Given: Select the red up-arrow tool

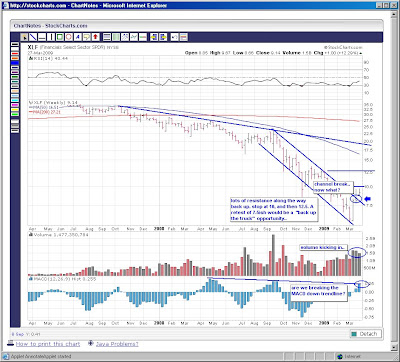Looking at the screenshot, I should pyautogui.click(x=96, y=37).
